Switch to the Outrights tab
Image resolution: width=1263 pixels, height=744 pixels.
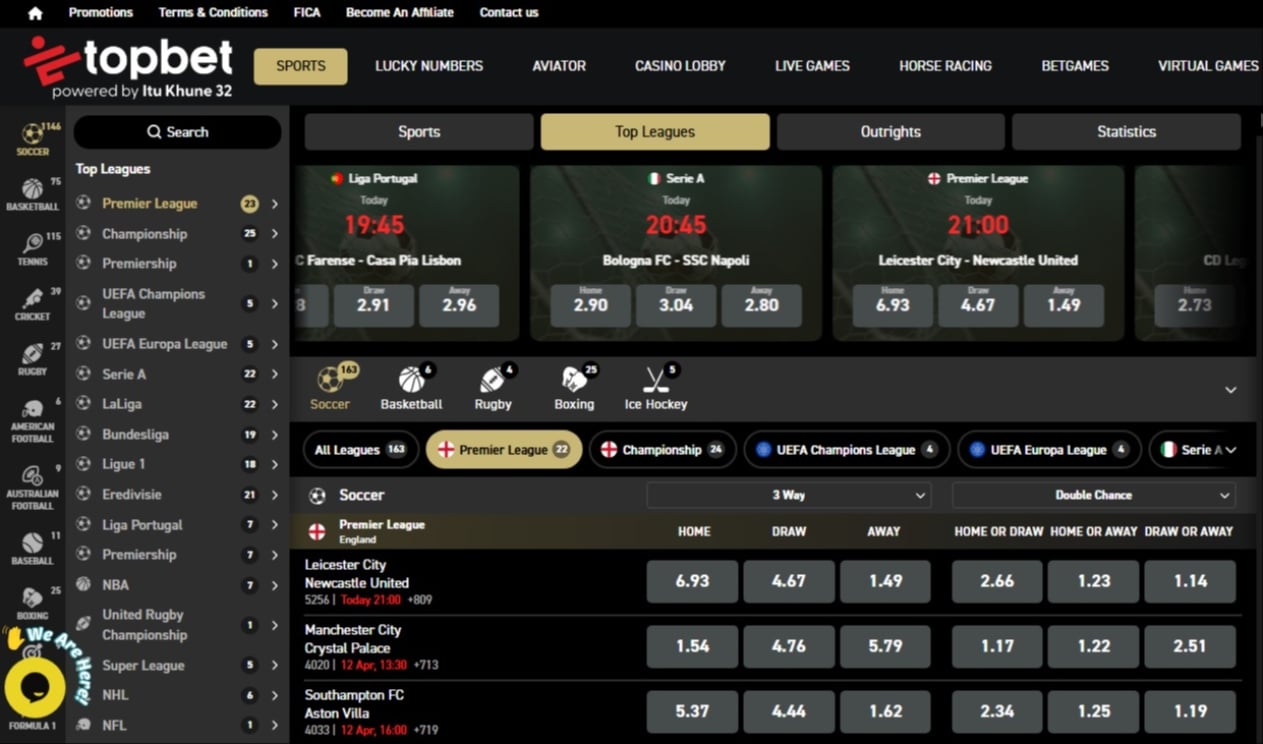click(x=891, y=132)
